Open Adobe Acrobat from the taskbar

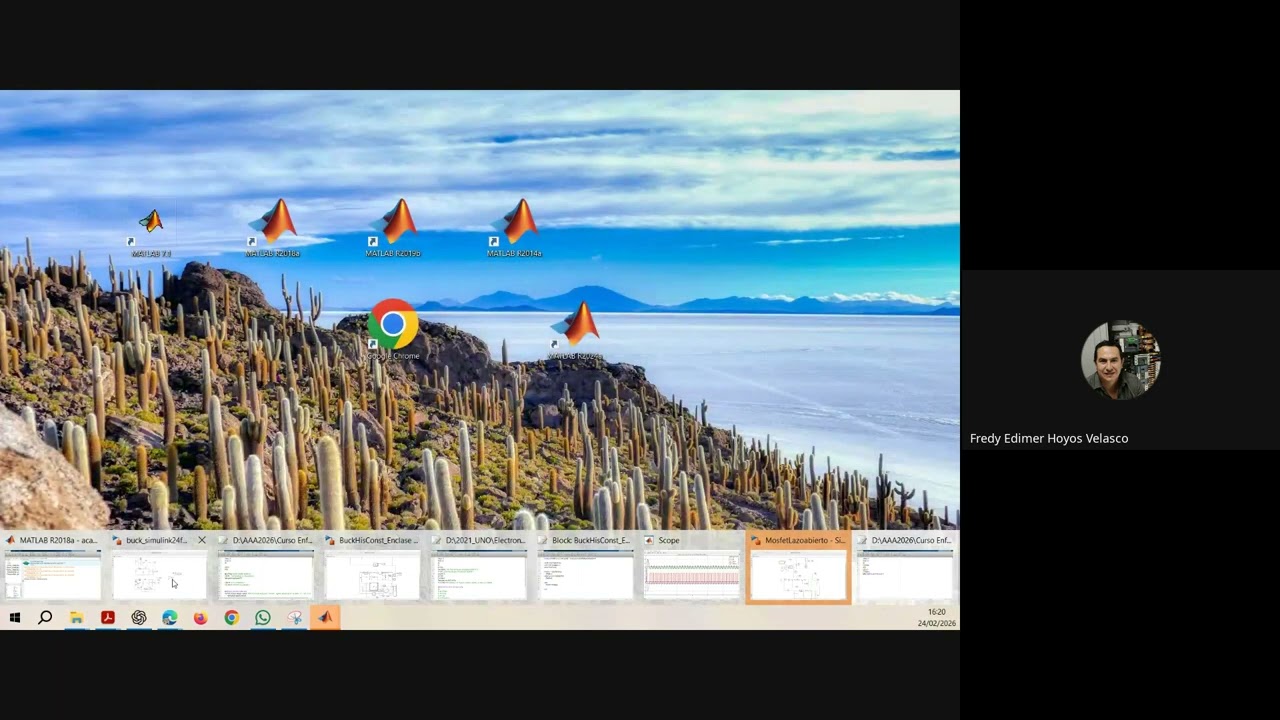click(107, 618)
